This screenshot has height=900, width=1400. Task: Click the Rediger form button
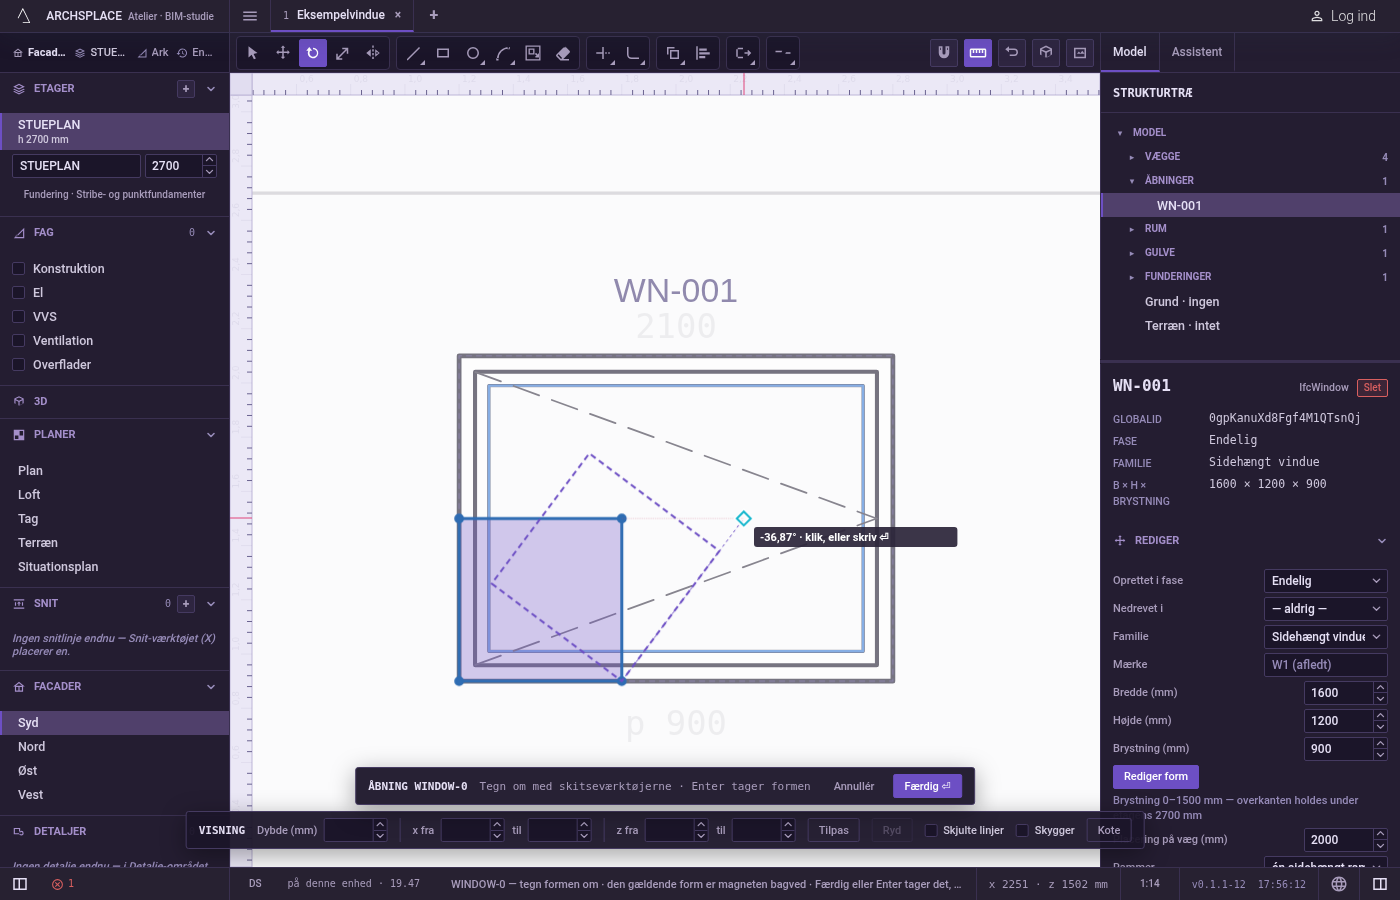(1156, 777)
